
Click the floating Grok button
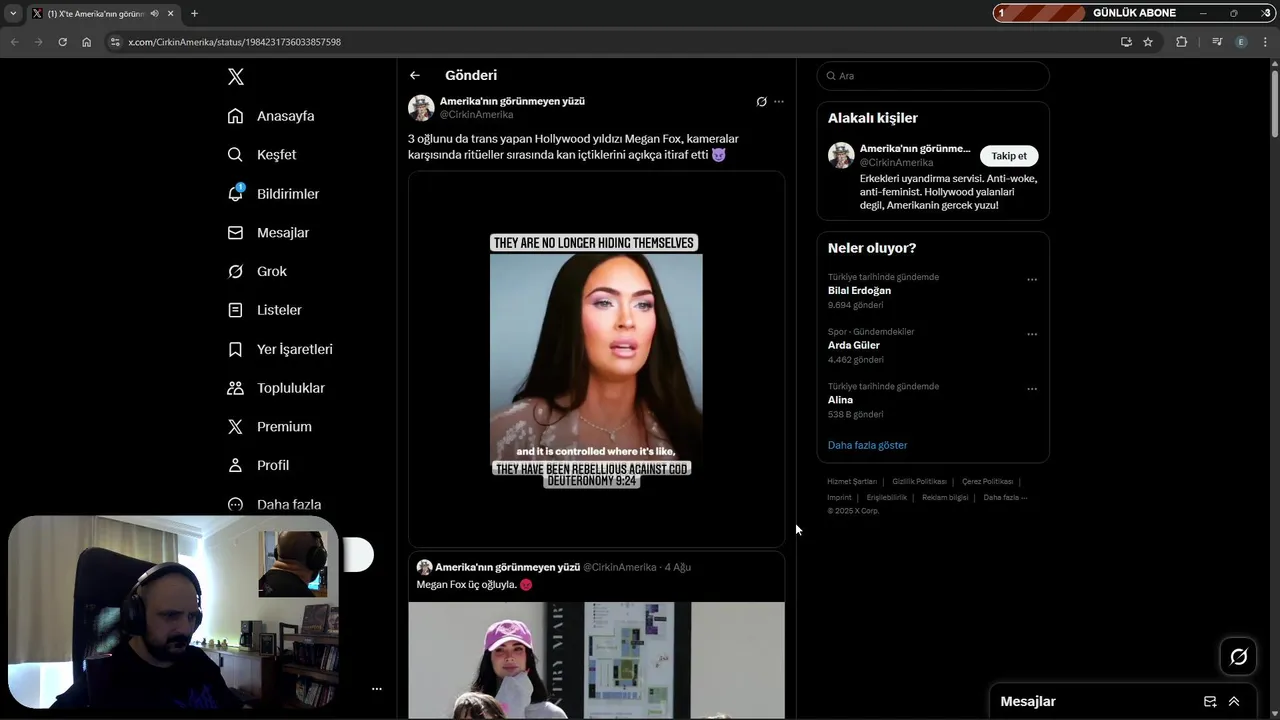point(1238,657)
